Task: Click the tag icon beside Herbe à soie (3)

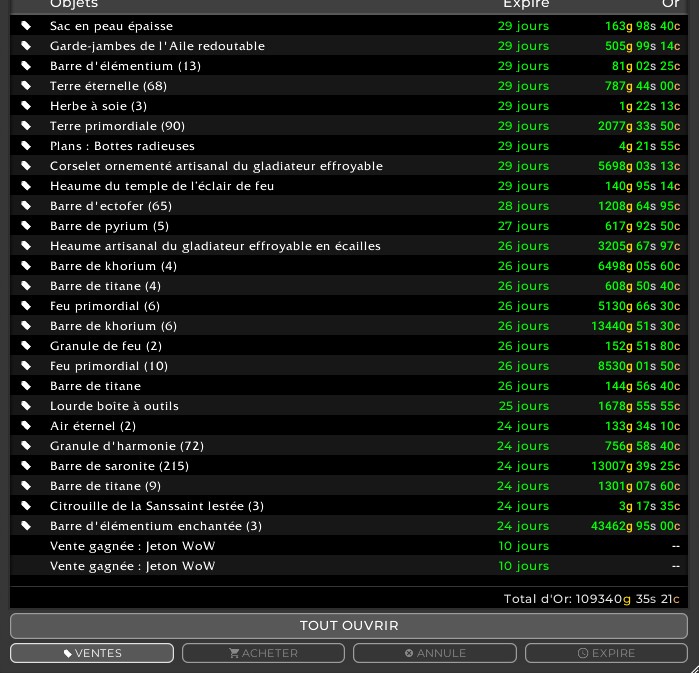Action: (x=26, y=106)
